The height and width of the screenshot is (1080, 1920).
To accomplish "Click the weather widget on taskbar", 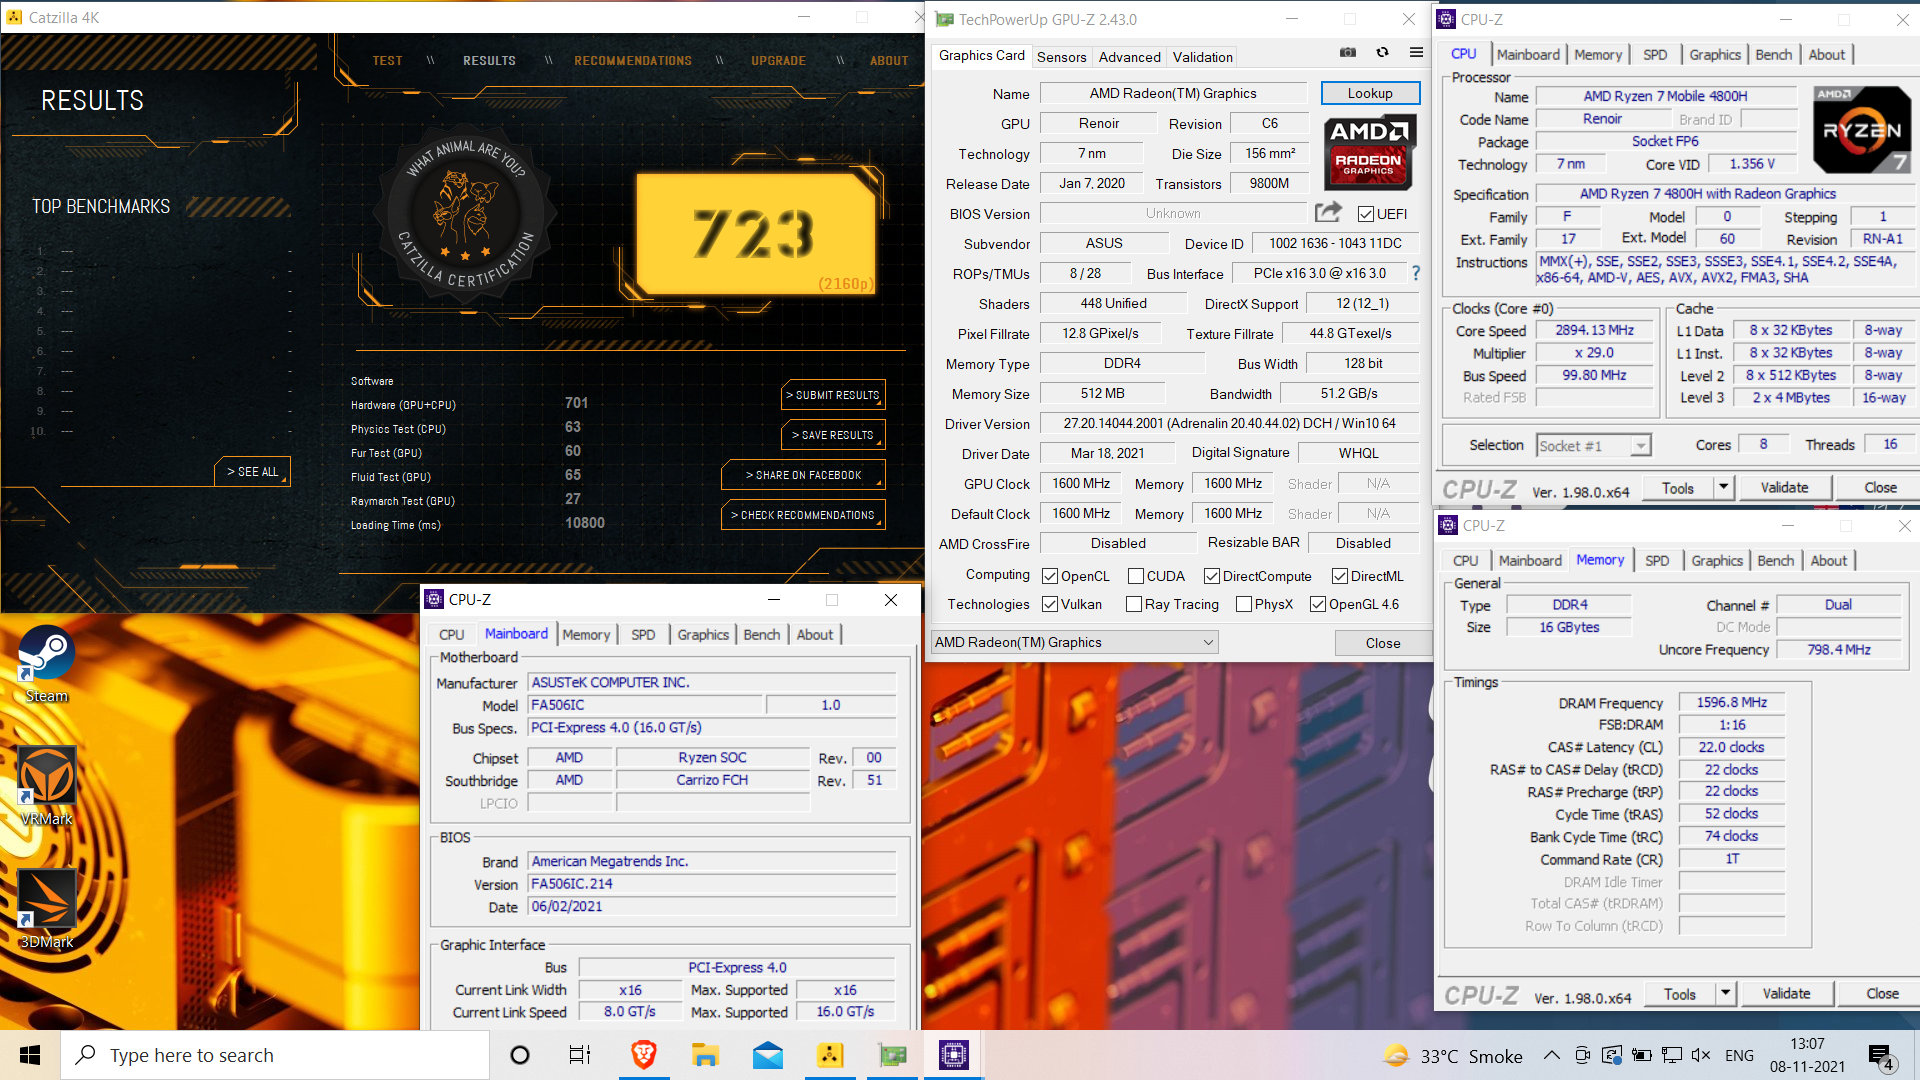I will click(x=1453, y=1056).
